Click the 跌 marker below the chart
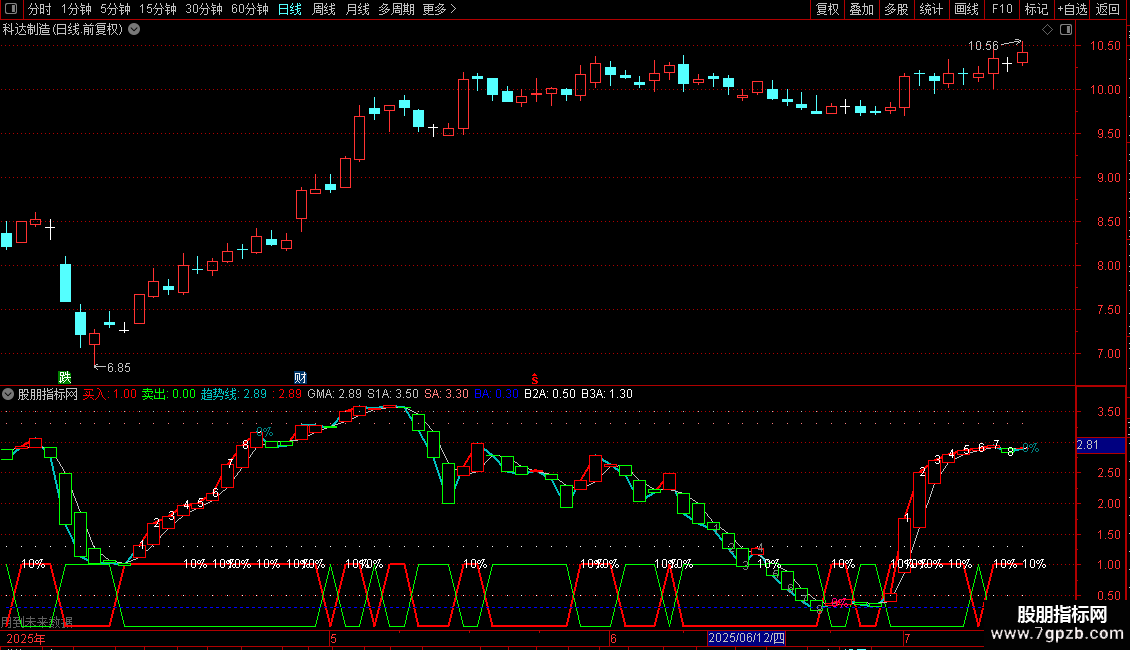The width and height of the screenshot is (1130, 650). 65,377
